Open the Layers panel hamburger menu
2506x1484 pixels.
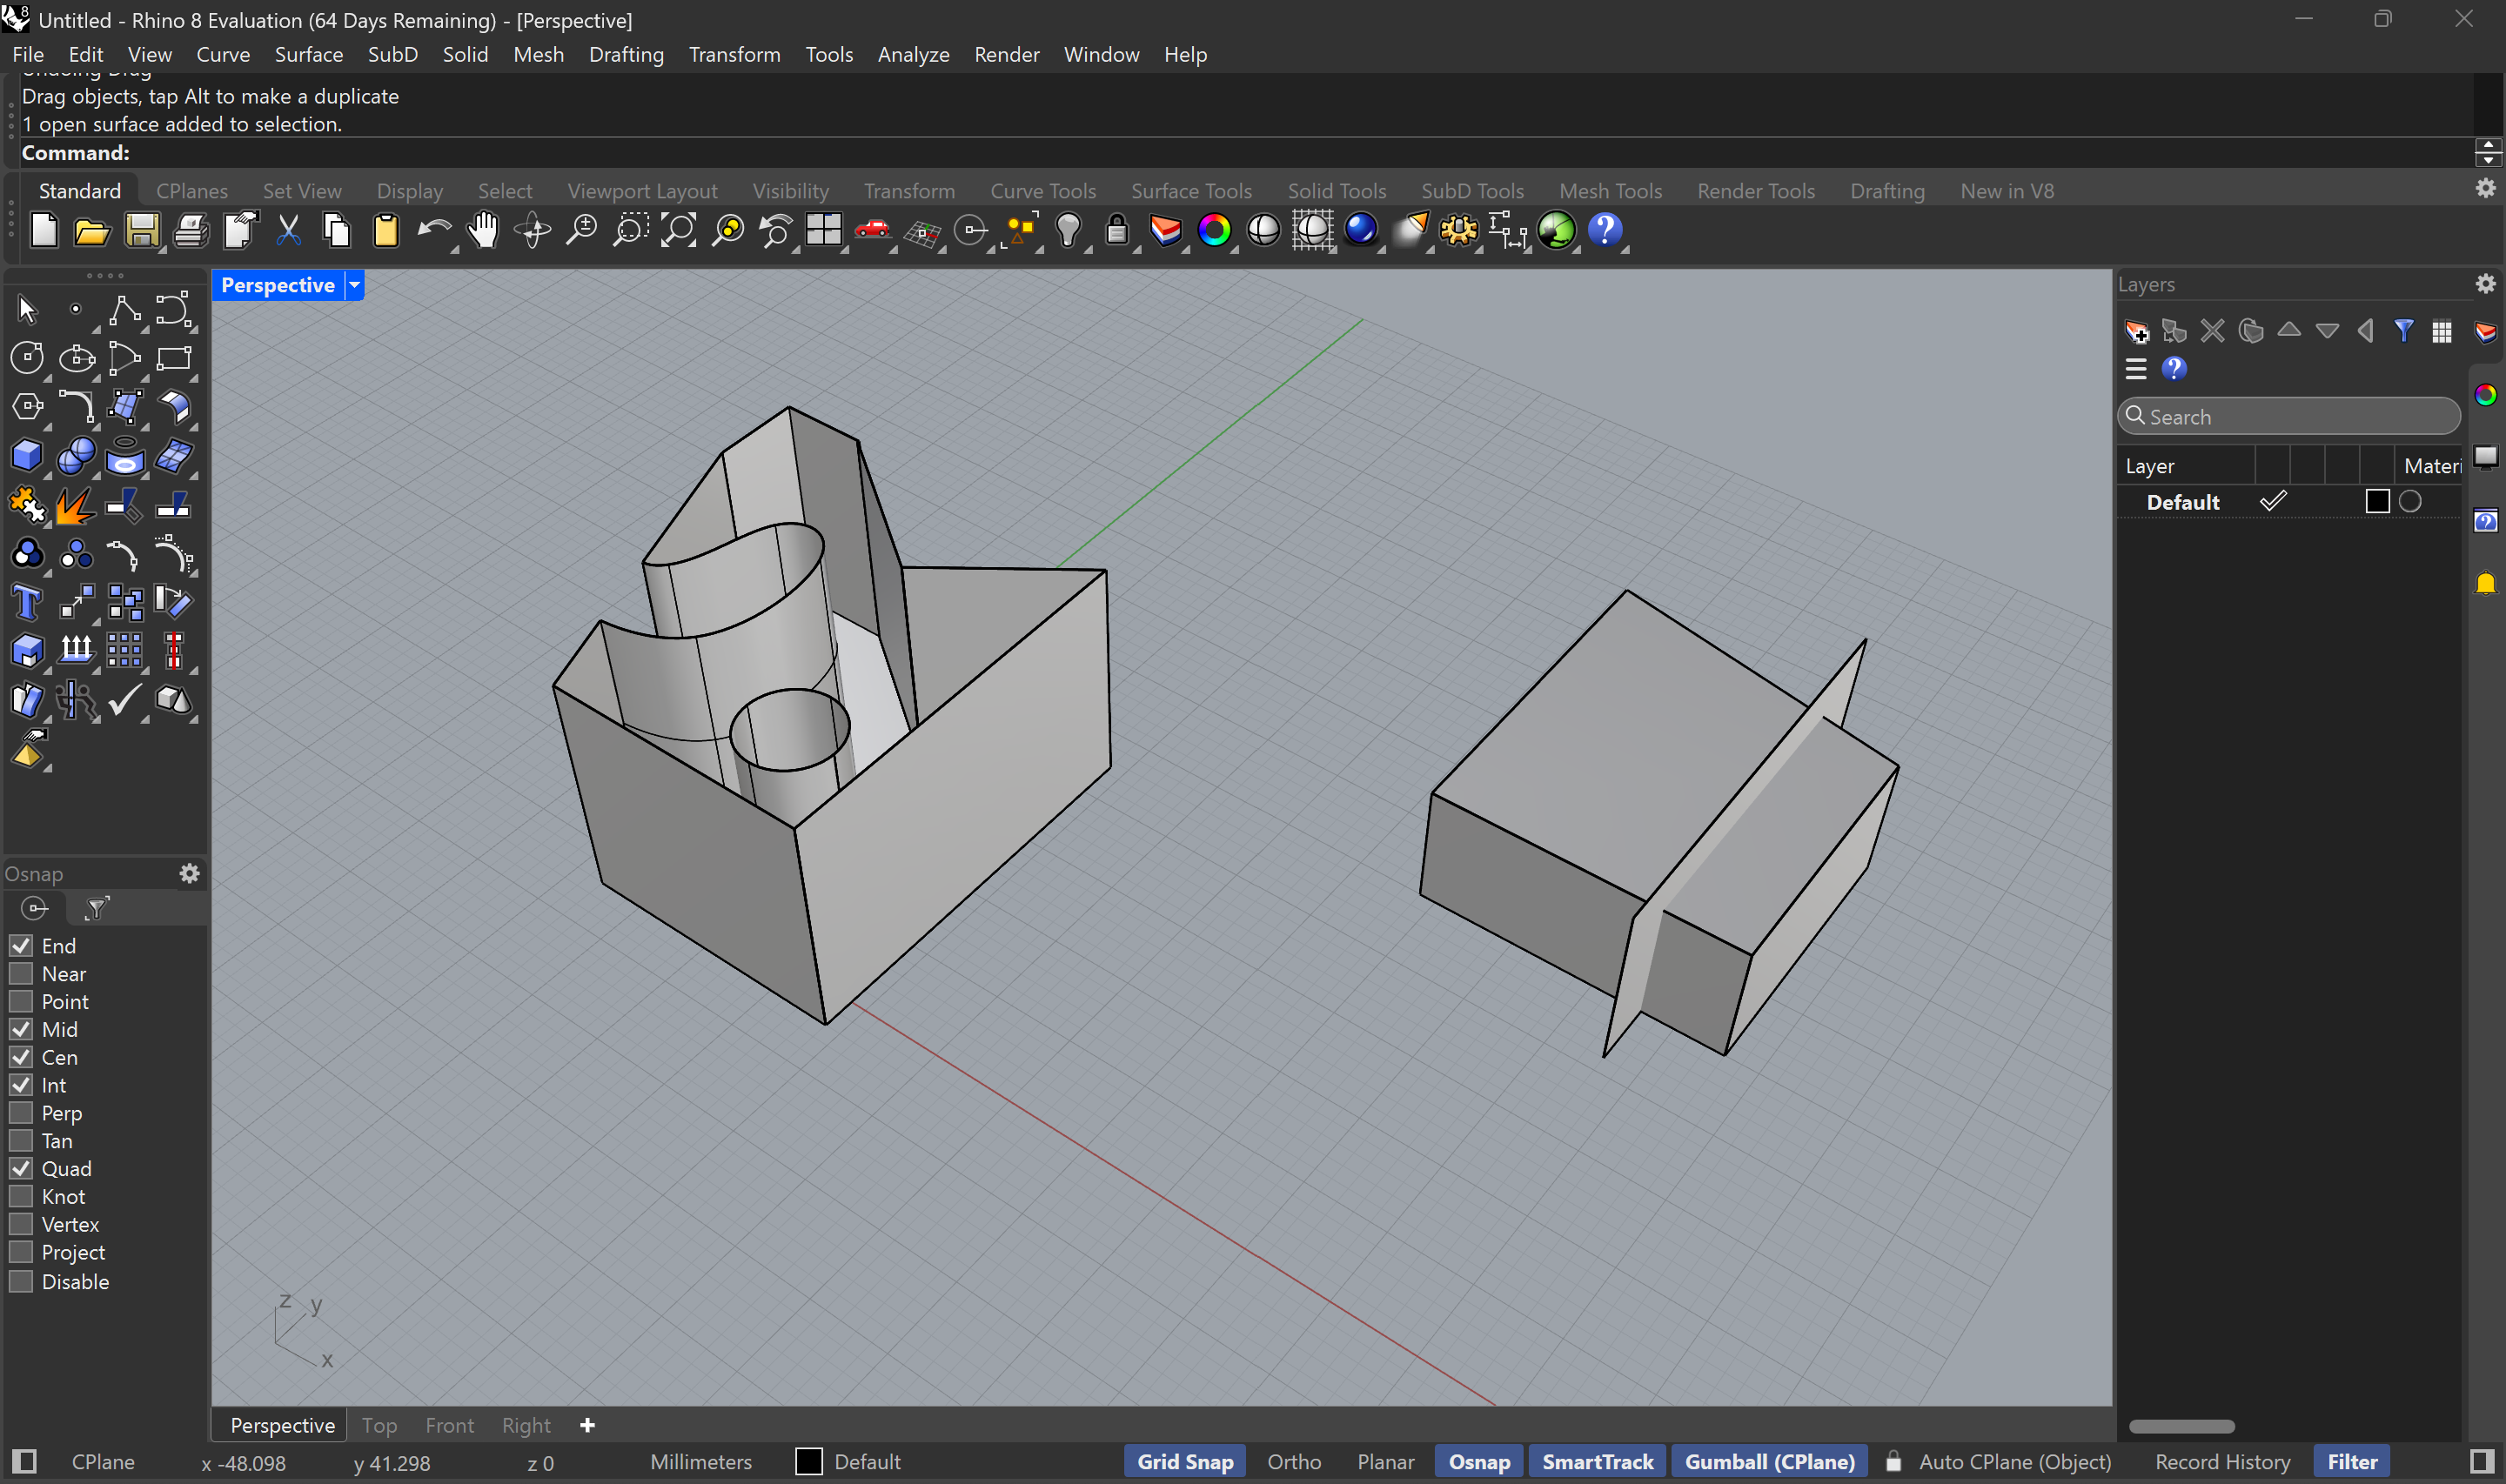pos(2135,368)
